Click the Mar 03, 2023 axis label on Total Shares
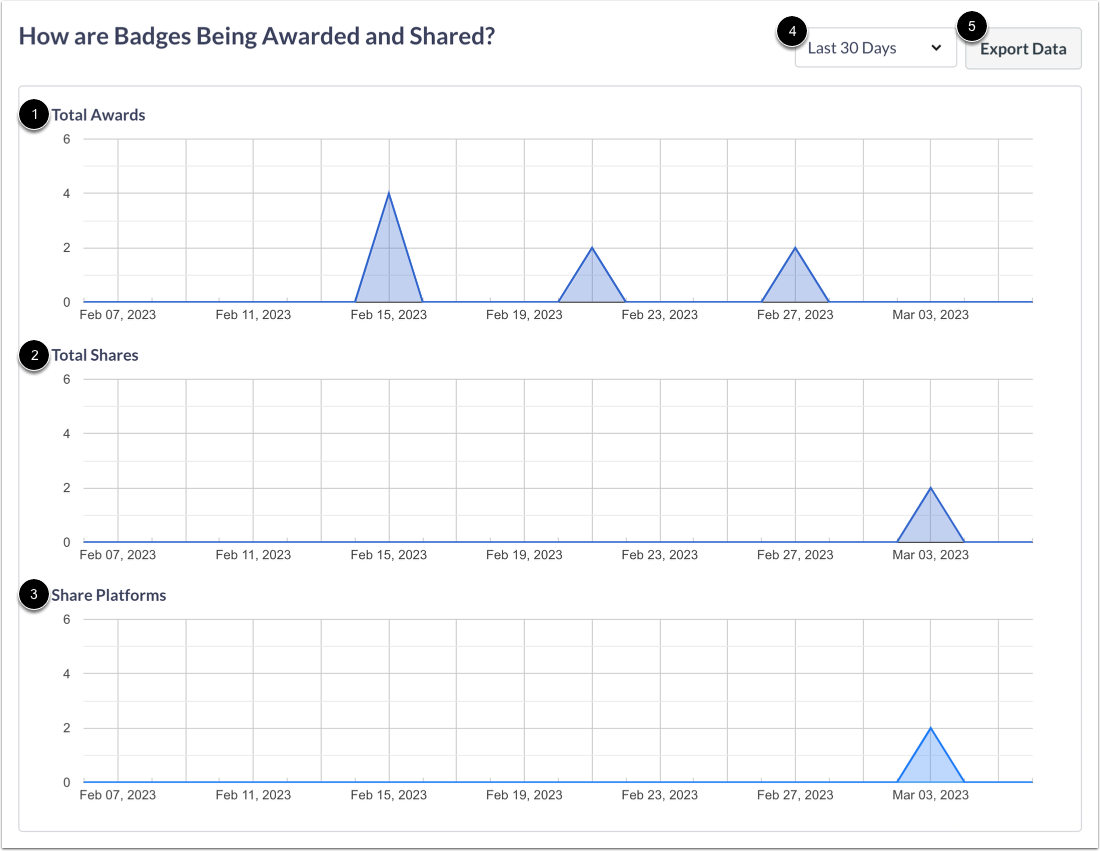The height and width of the screenshot is (851, 1100). coord(930,554)
